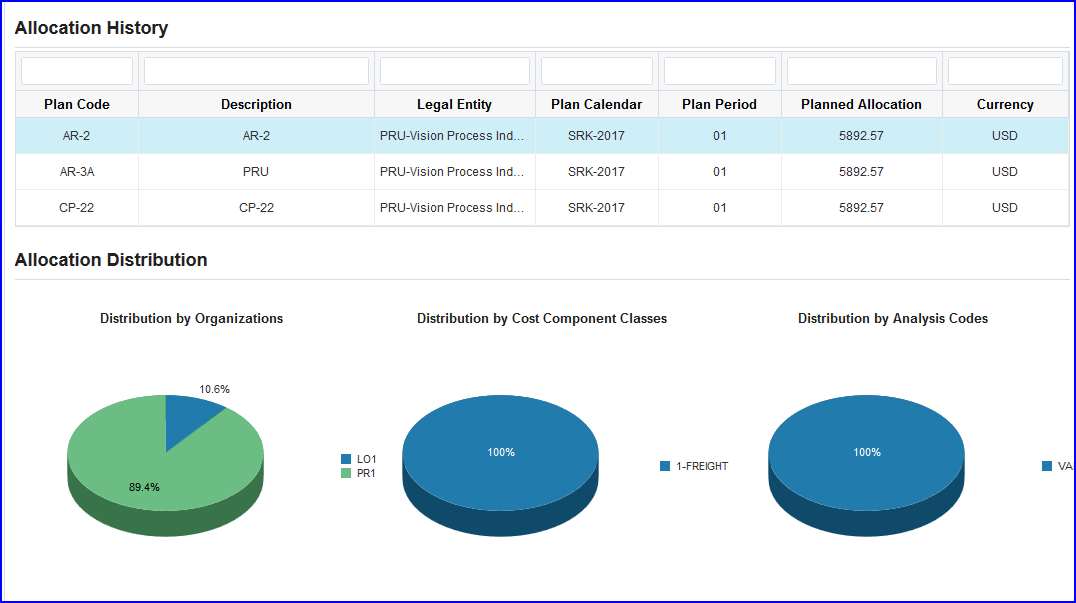
Task: Click the PR1 legend label
Action: tap(366, 473)
